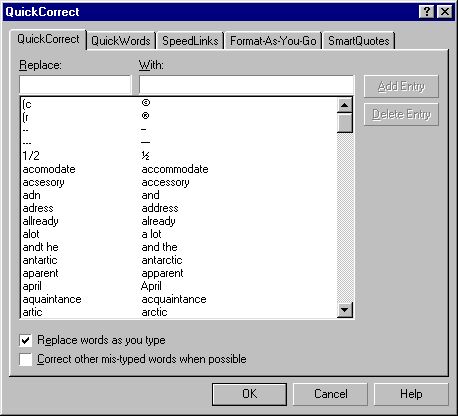458x416 pixels.
Task: Click the list scrollbar down arrow
Action: pos(345,310)
